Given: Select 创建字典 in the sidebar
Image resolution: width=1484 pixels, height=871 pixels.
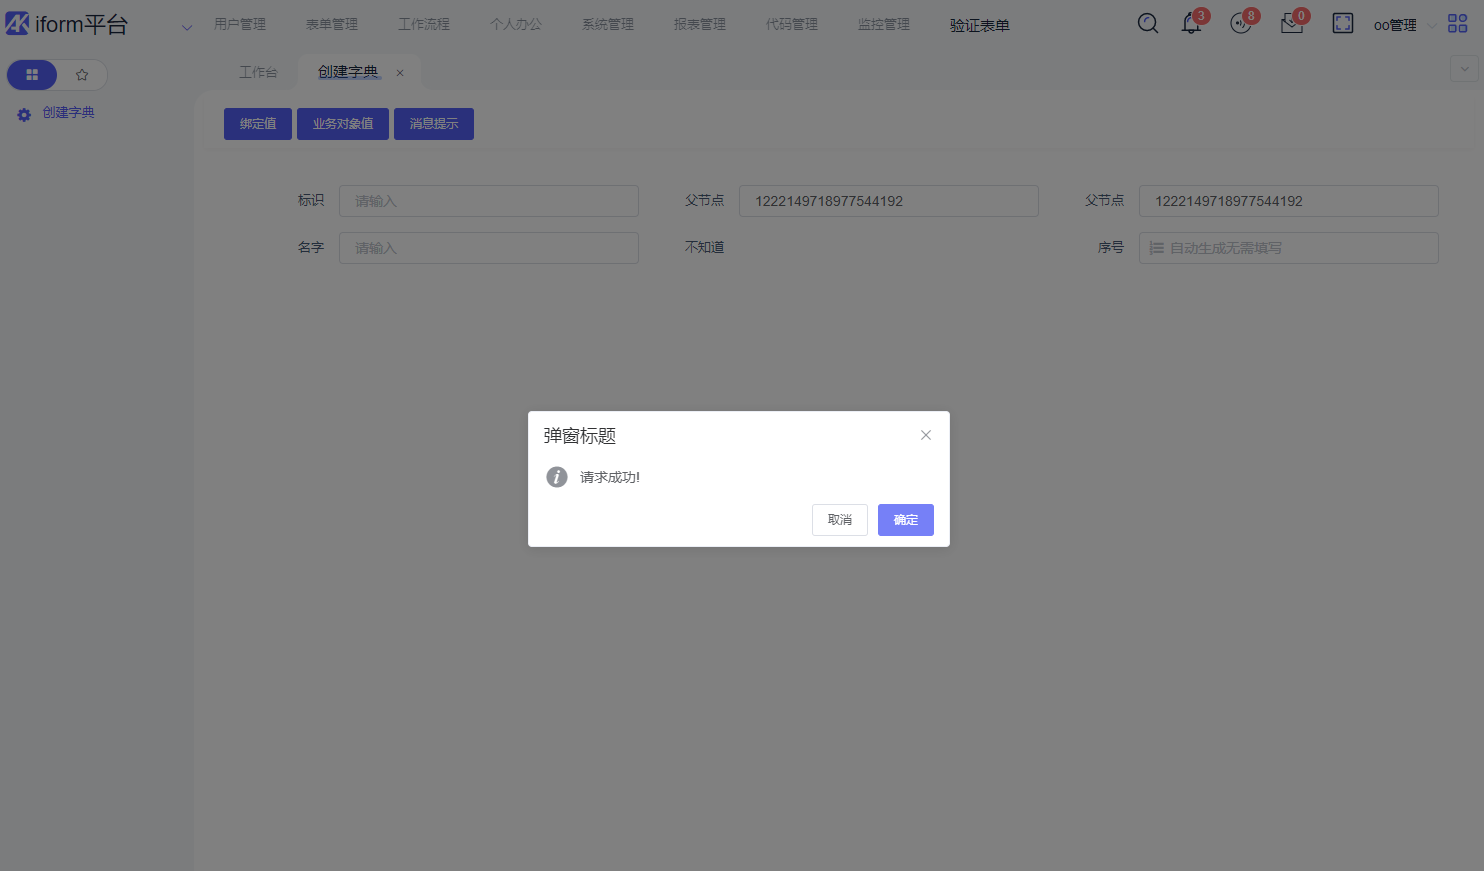Looking at the screenshot, I should tap(68, 113).
